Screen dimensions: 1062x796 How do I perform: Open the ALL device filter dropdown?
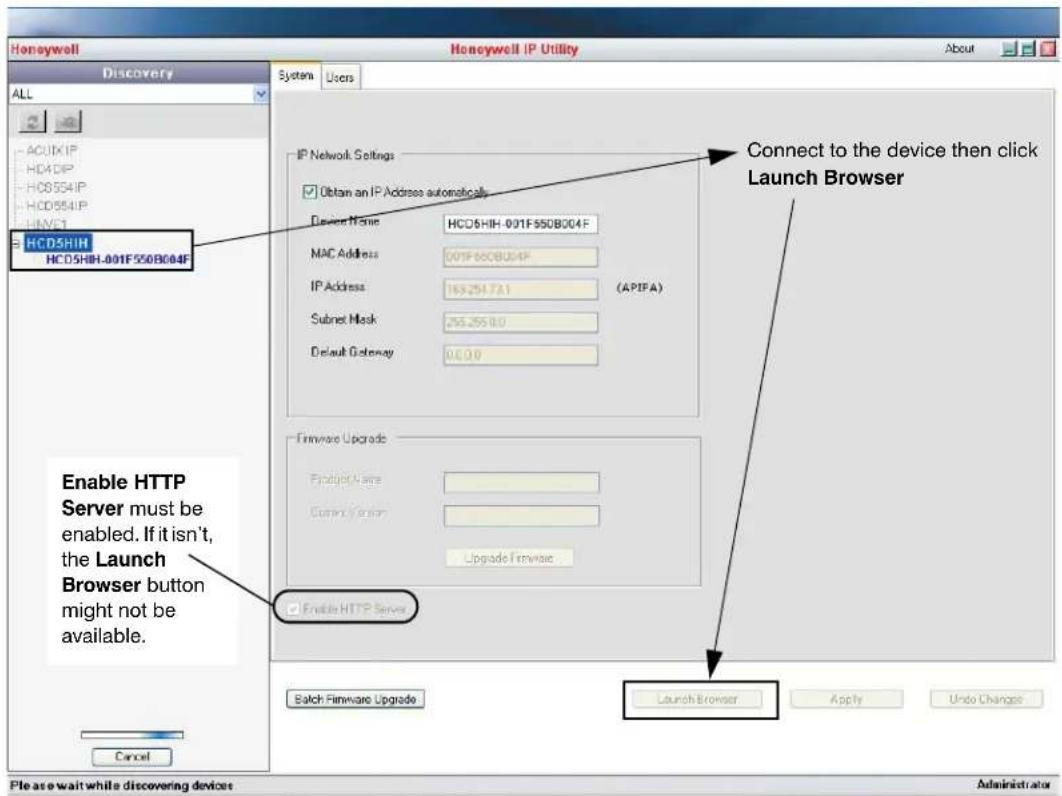coord(261,94)
